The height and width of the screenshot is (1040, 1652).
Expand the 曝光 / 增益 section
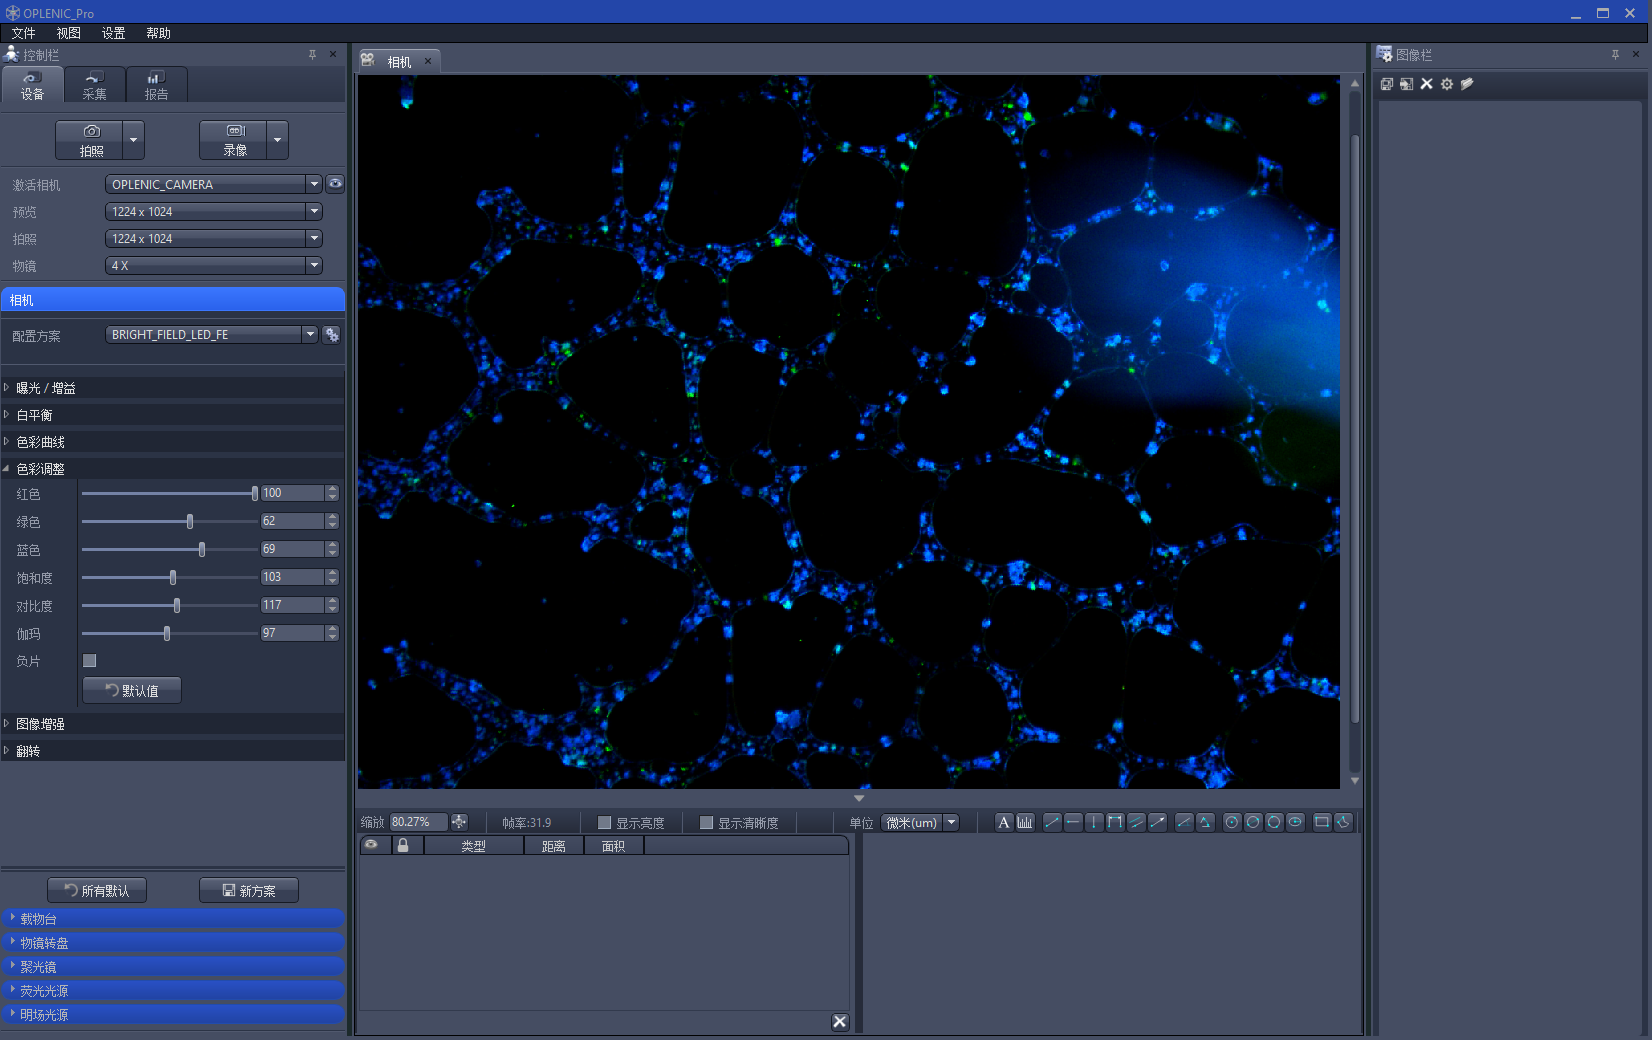tap(46, 388)
